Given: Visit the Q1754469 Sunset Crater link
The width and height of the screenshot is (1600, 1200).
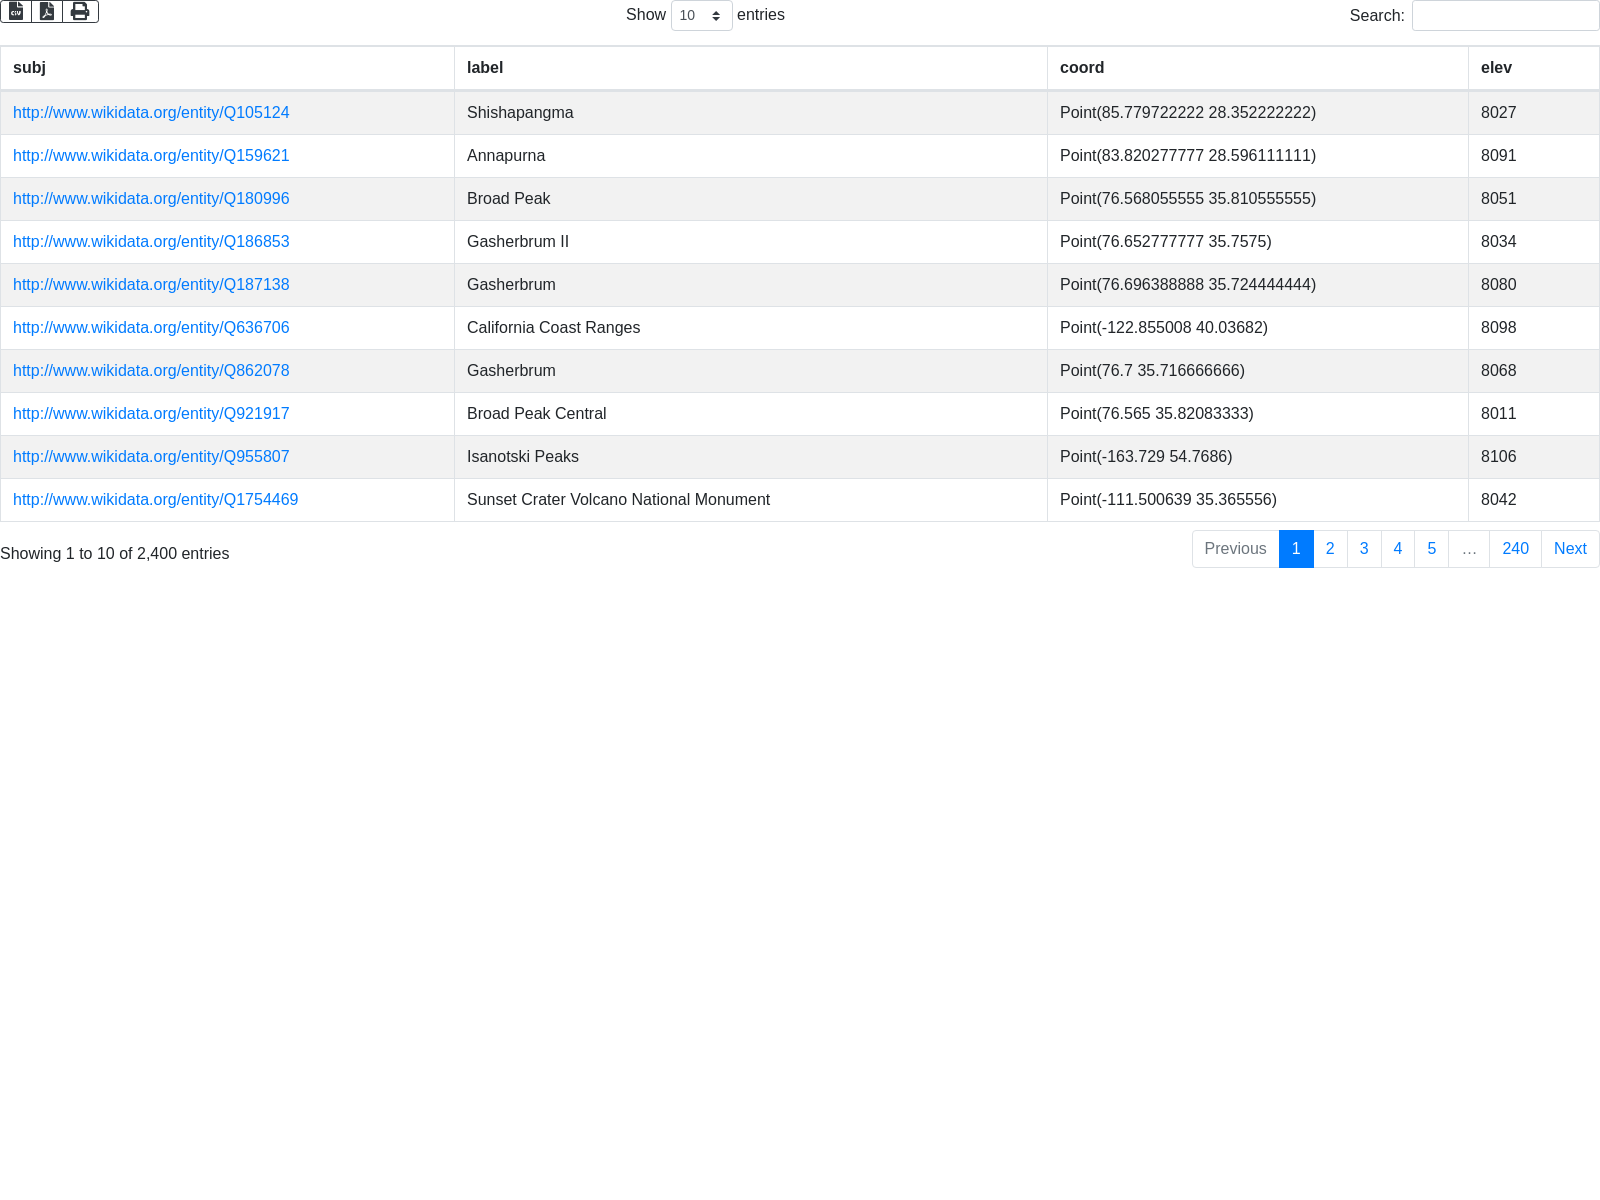Looking at the screenshot, I should pos(155,500).
